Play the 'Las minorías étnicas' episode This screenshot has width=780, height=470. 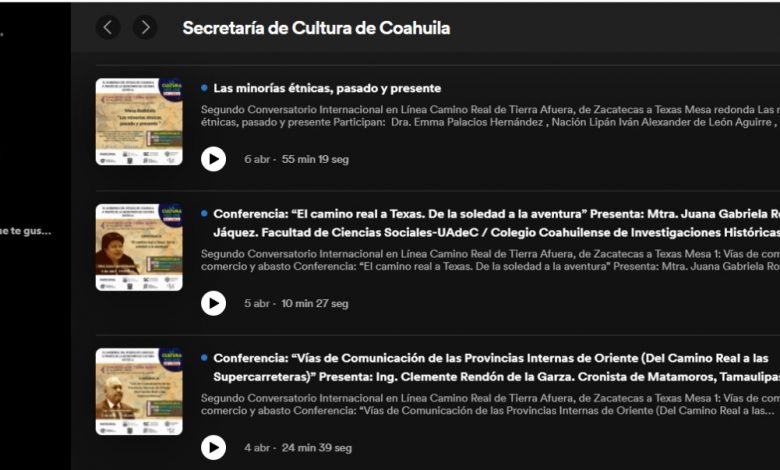point(213,159)
